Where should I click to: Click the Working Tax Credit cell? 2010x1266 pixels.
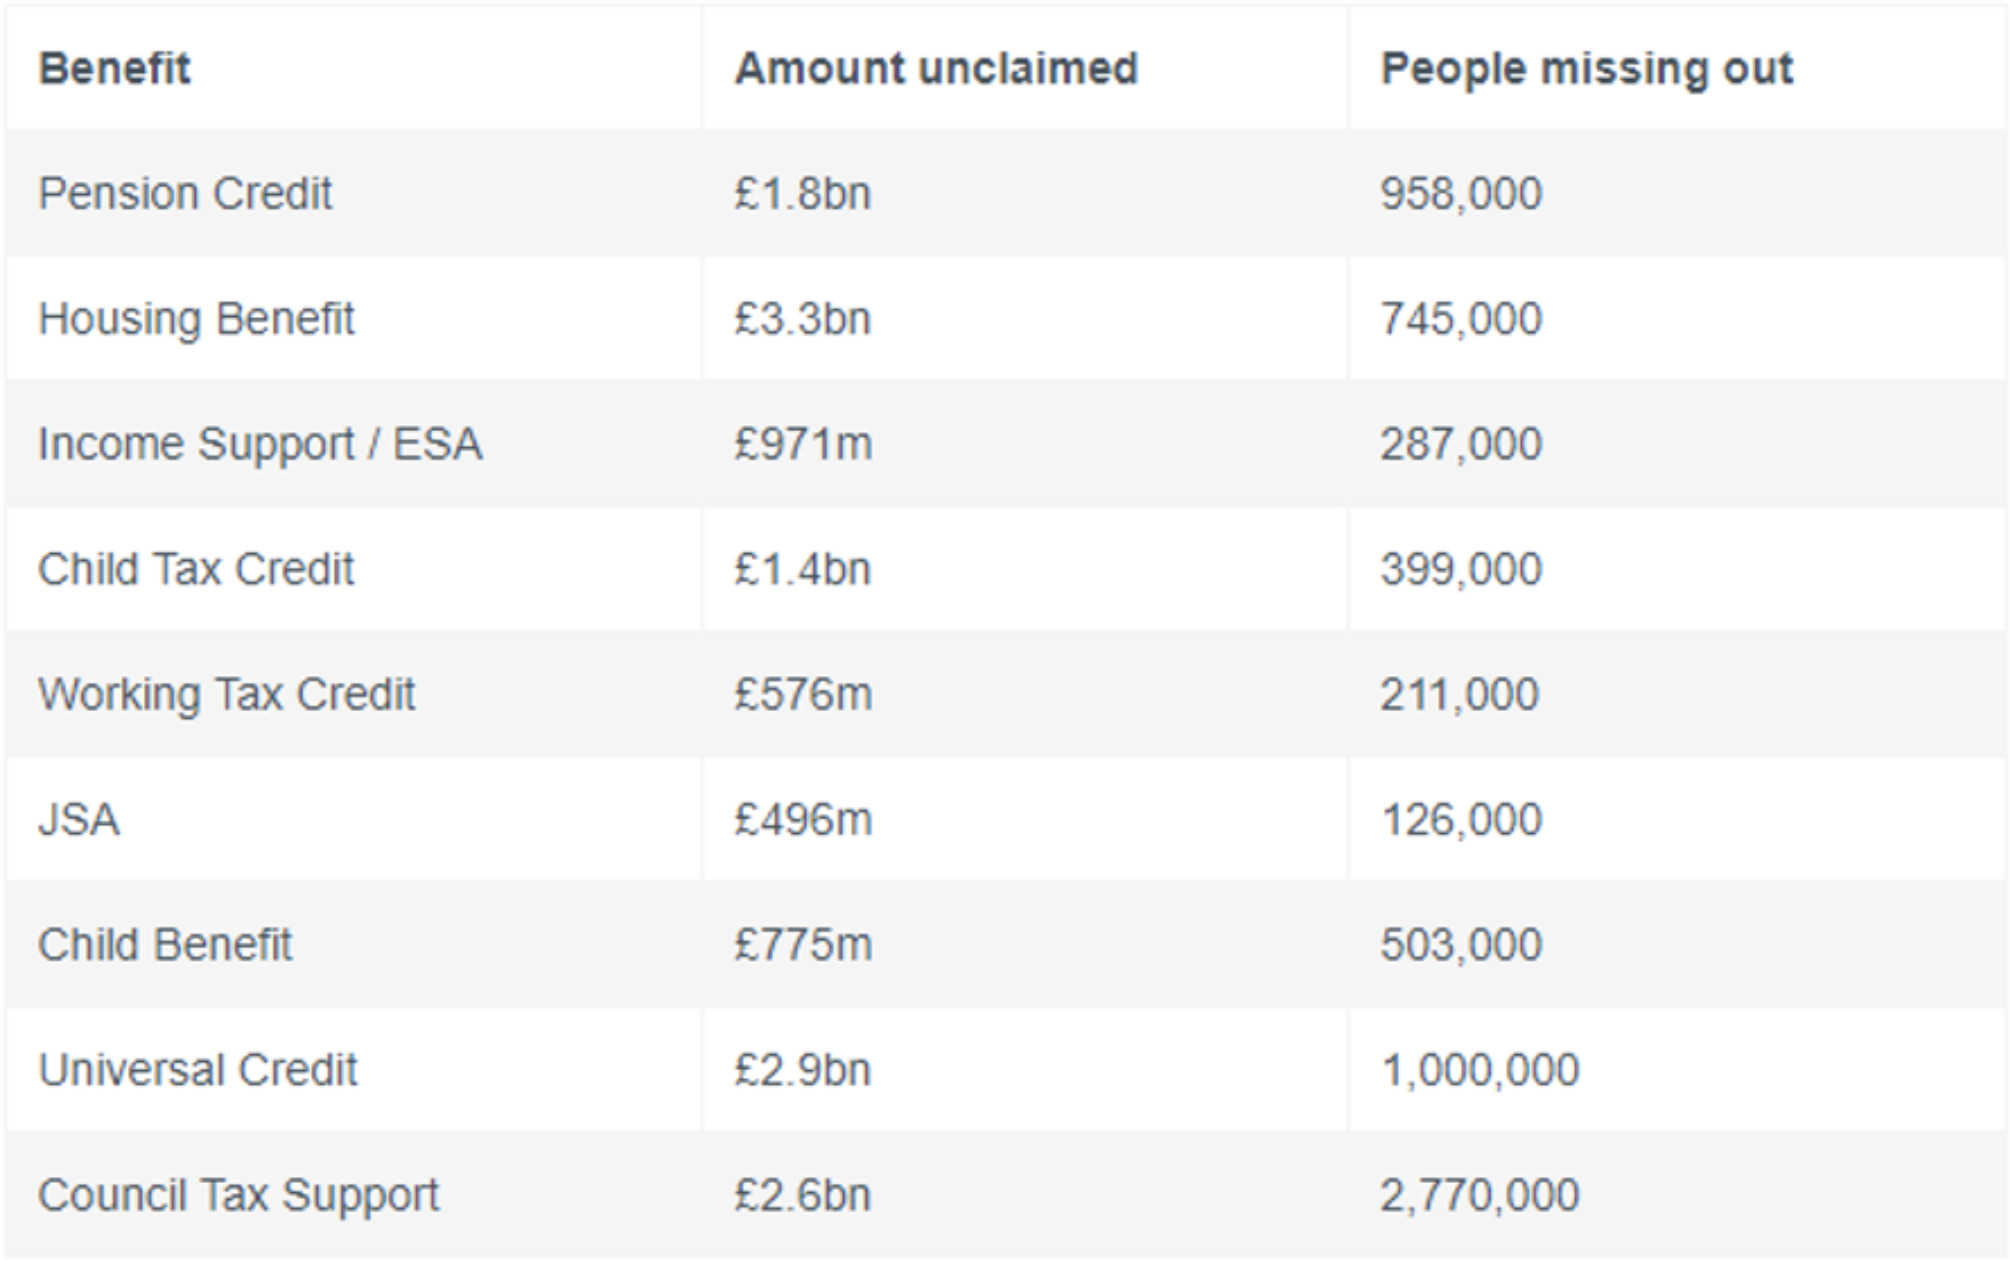pyautogui.click(x=226, y=694)
